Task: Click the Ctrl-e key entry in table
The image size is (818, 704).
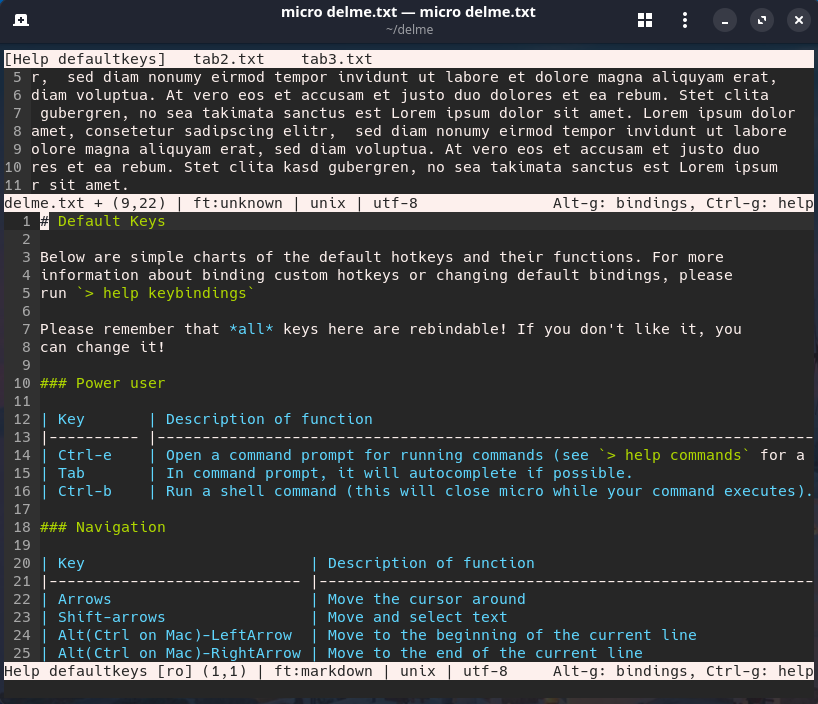Action: point(84,455)
